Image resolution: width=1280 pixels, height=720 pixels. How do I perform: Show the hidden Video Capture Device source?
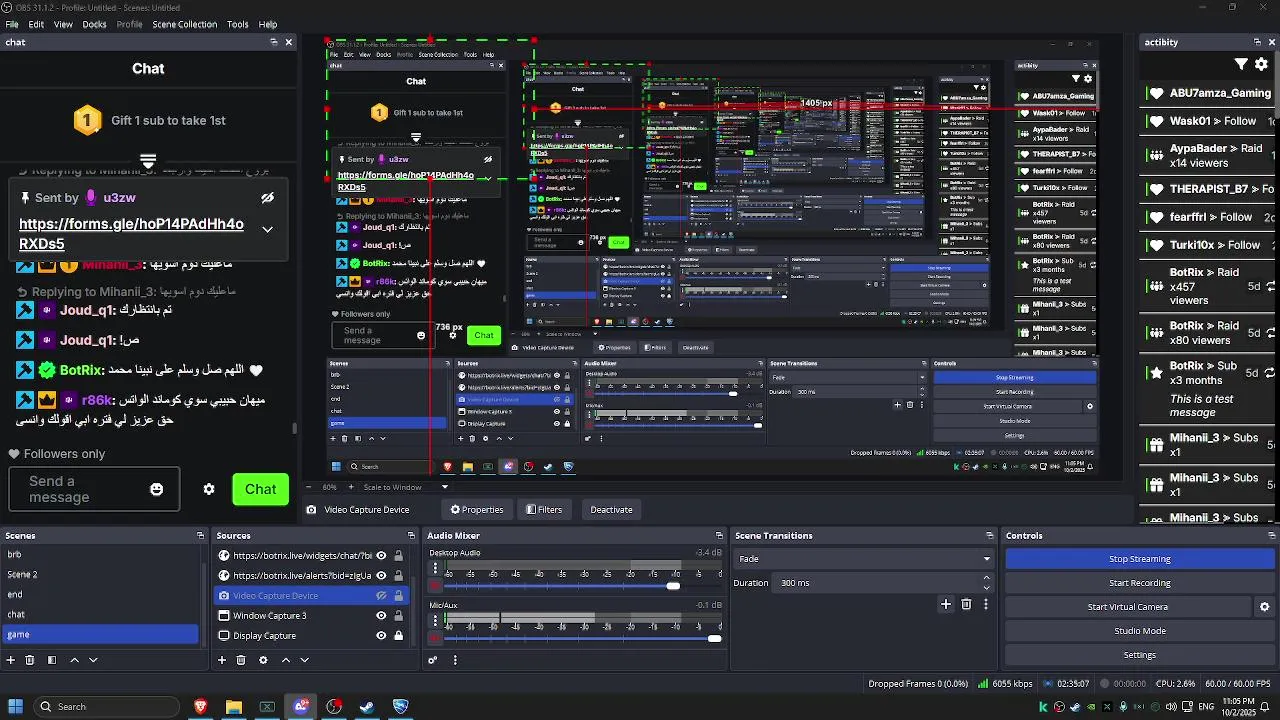coord(381,596)
